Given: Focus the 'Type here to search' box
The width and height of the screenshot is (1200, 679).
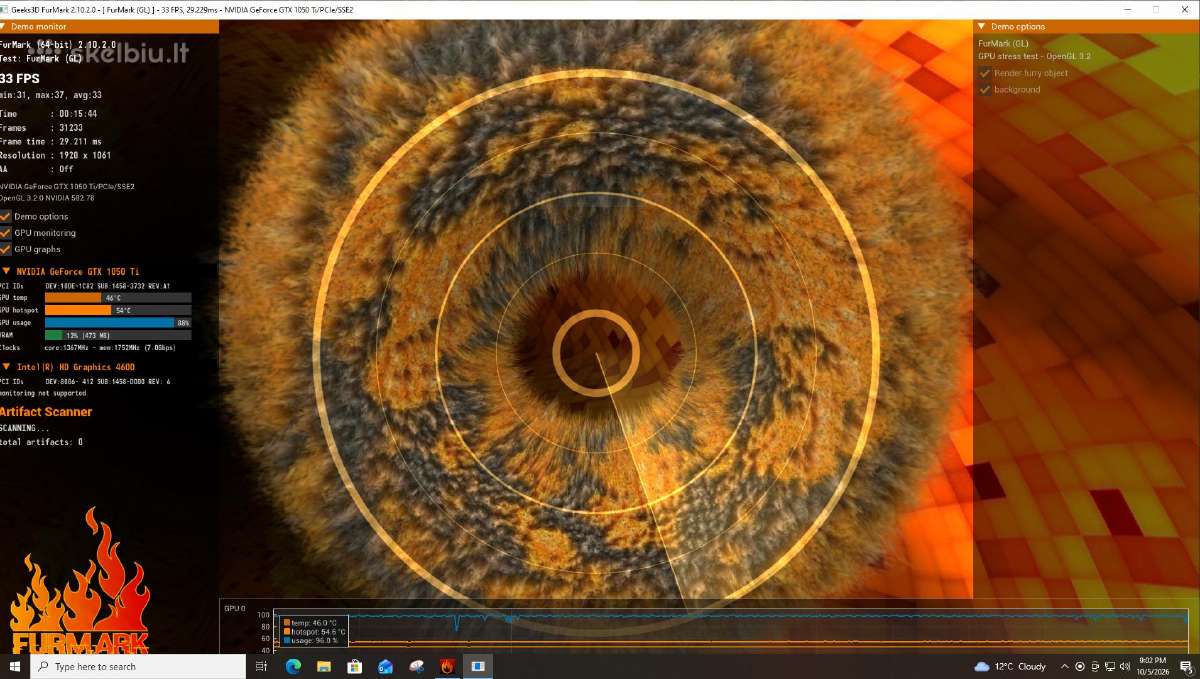Looking at the screenshot, I should click(x=138, y=666).
